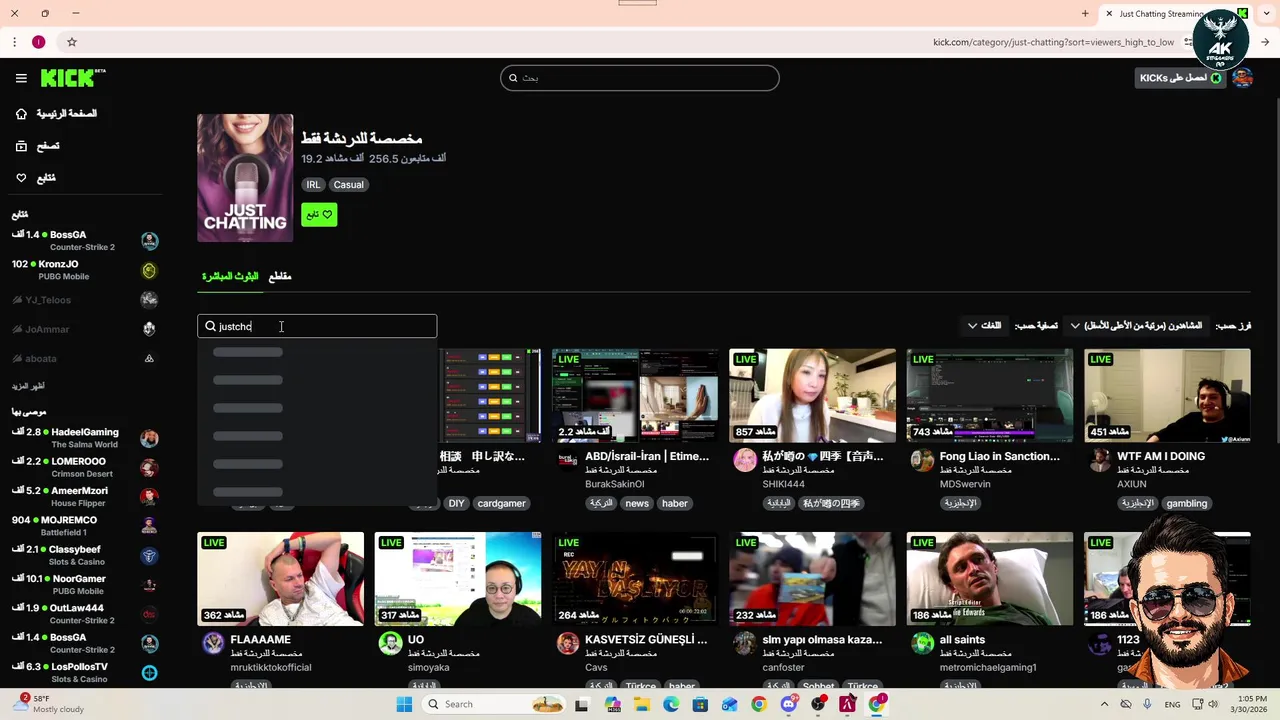
Task: Open the SHIKI444 stream thumbnail
Action: pos(812,395)
